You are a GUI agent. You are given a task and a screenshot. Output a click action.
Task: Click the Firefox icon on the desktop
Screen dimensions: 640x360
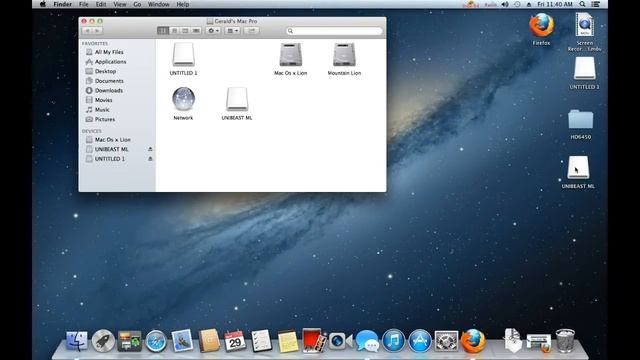pos(541,25)
